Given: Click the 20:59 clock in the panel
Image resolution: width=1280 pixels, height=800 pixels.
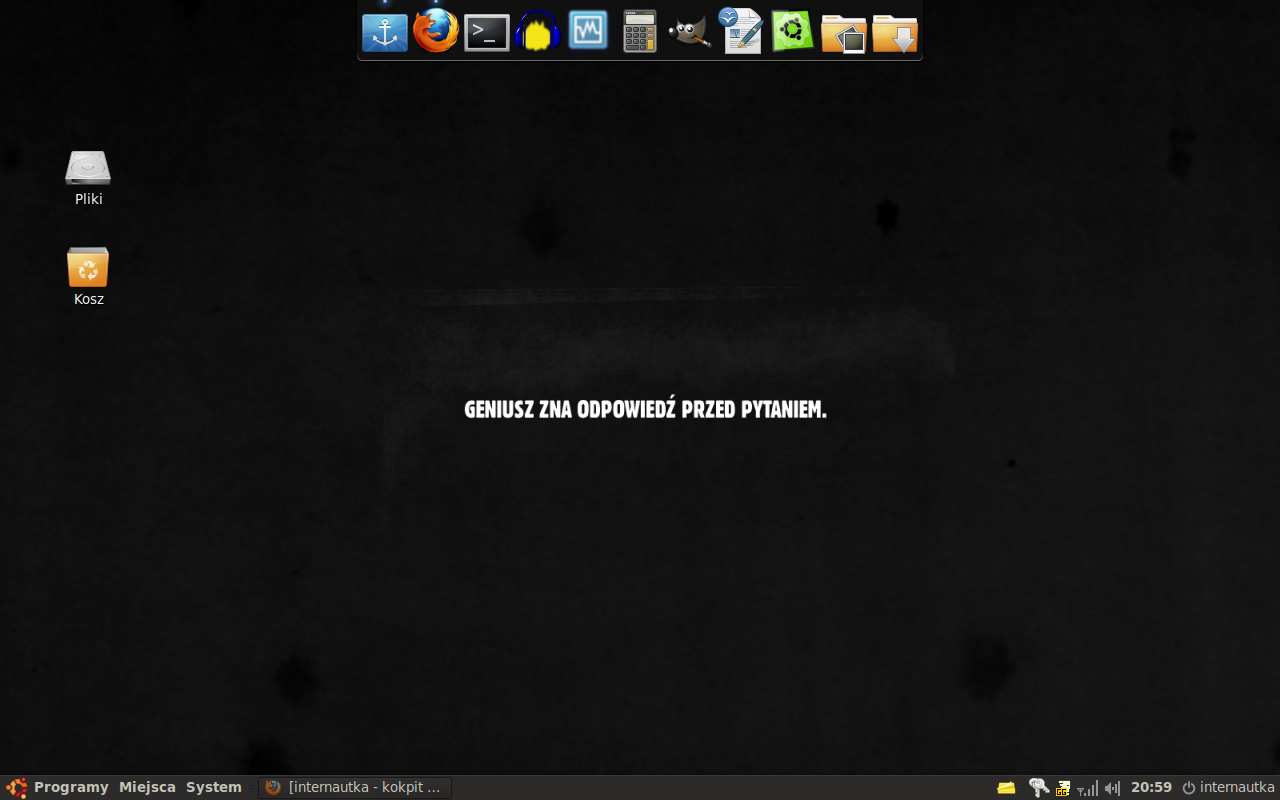Looking at the screenshot, I should pyautogui.click(x=1151, y=788).
